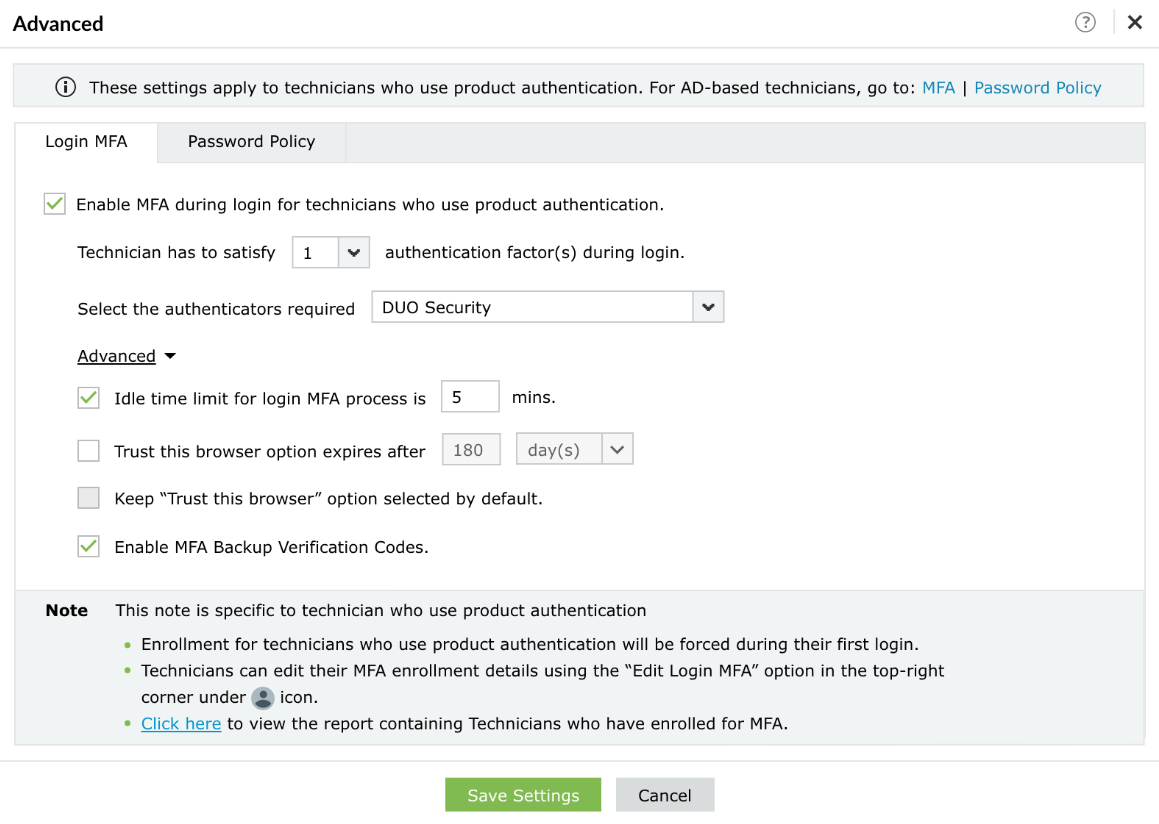Image resolution: width=1159 pixels, height=824 pixels.
Task: Click the help question mark icon
Action: pyautogui.click(x=1085, y=23)
